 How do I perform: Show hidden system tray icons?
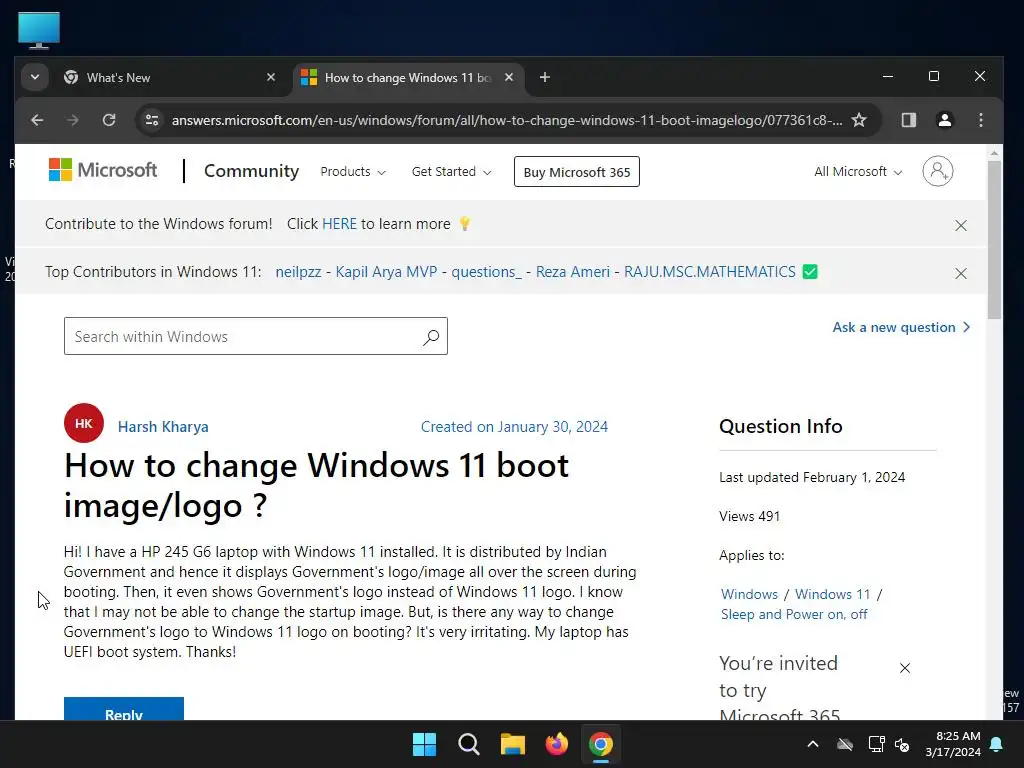(813, 744)
